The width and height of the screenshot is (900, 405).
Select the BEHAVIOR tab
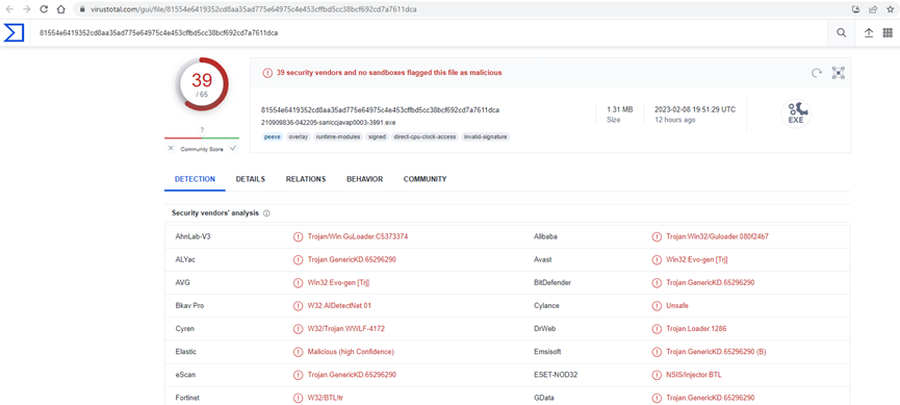(364, 179)
